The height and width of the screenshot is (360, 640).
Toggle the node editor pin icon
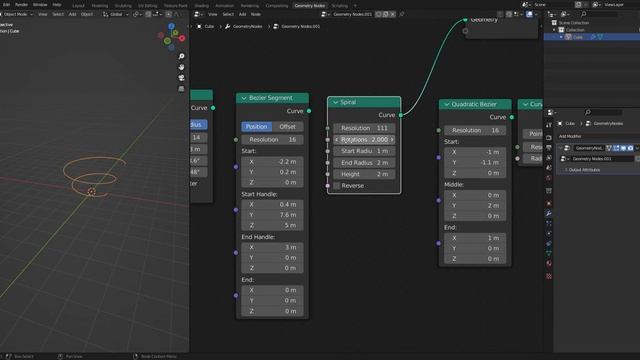point(402,14)
